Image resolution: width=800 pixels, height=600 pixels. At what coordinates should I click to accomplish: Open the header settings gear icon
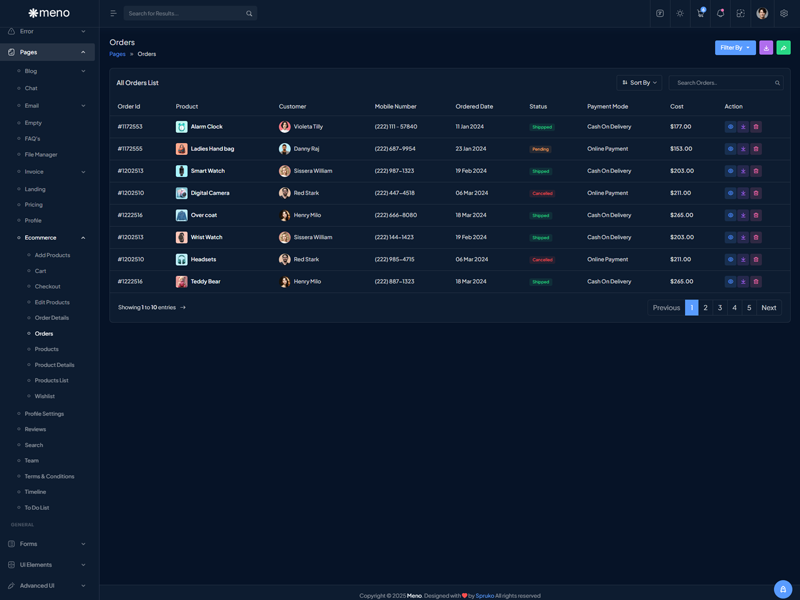tap(784, 13)
